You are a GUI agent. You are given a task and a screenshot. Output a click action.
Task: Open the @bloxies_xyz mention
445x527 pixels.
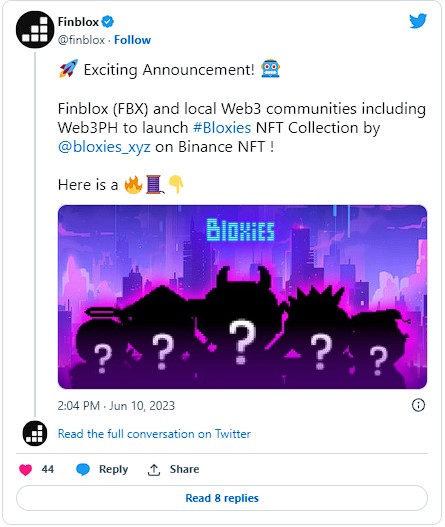tap(104, 147)
